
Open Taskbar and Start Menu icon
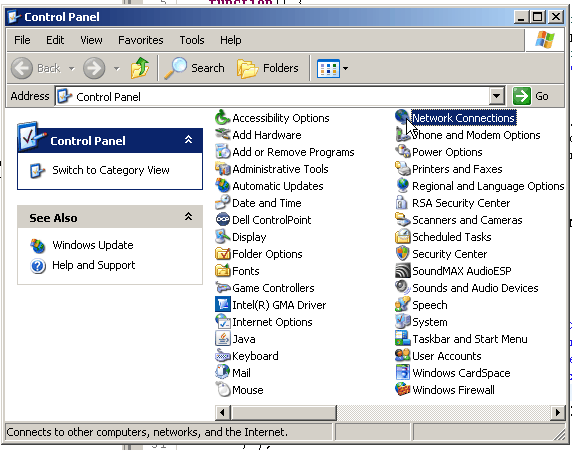(x=402, y=339)
